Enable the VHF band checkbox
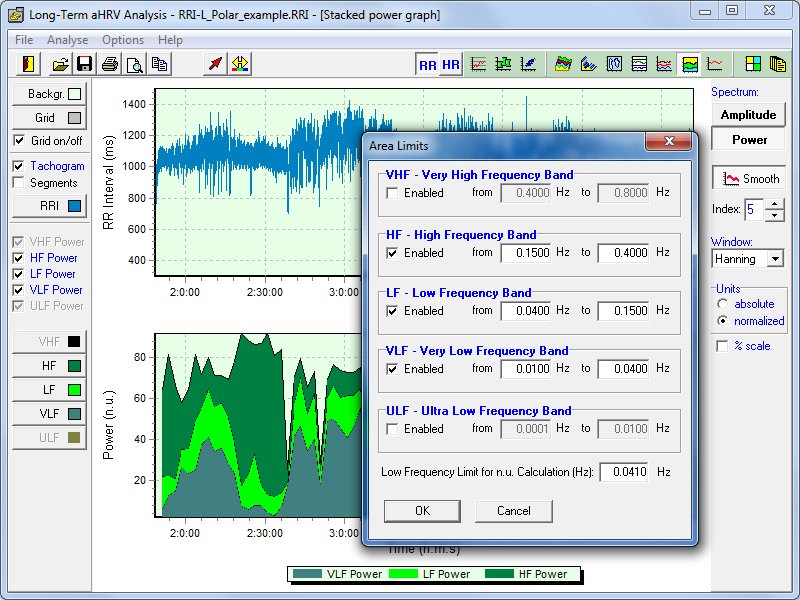 click(x=394, y=193)
